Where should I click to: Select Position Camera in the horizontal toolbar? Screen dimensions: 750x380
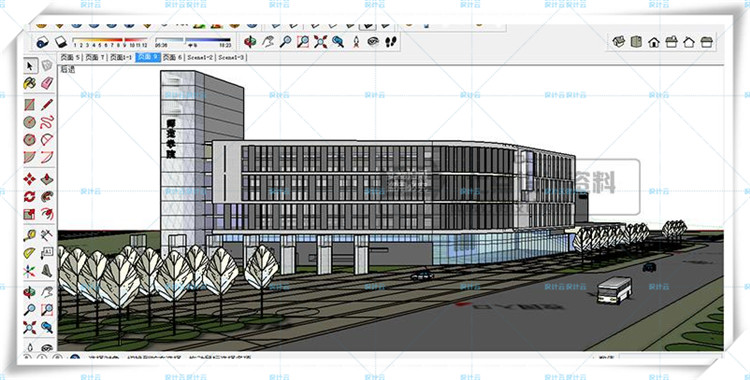[x=356, y=42]
